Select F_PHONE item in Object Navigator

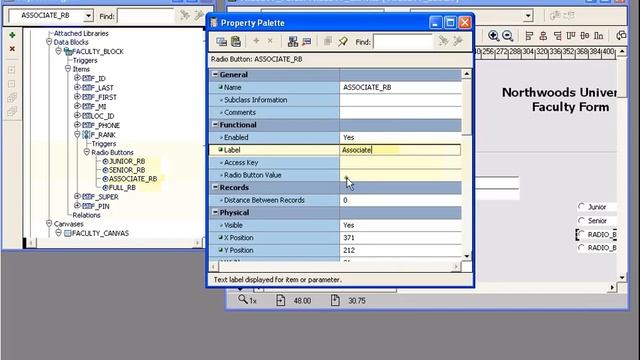pyautogui.click(x=105, y=125)
